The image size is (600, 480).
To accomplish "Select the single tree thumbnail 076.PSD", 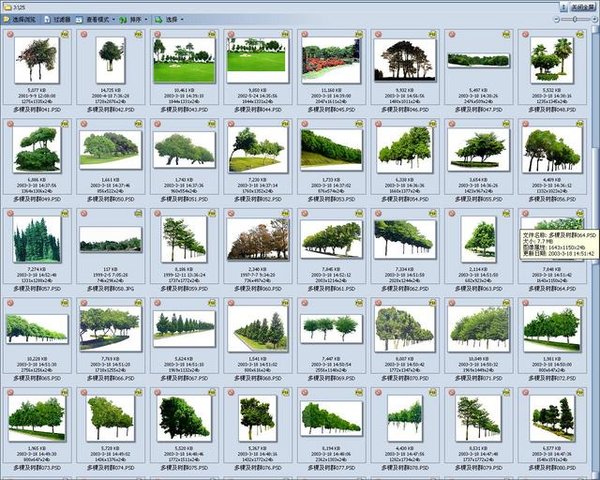I will tap(258, 418).
